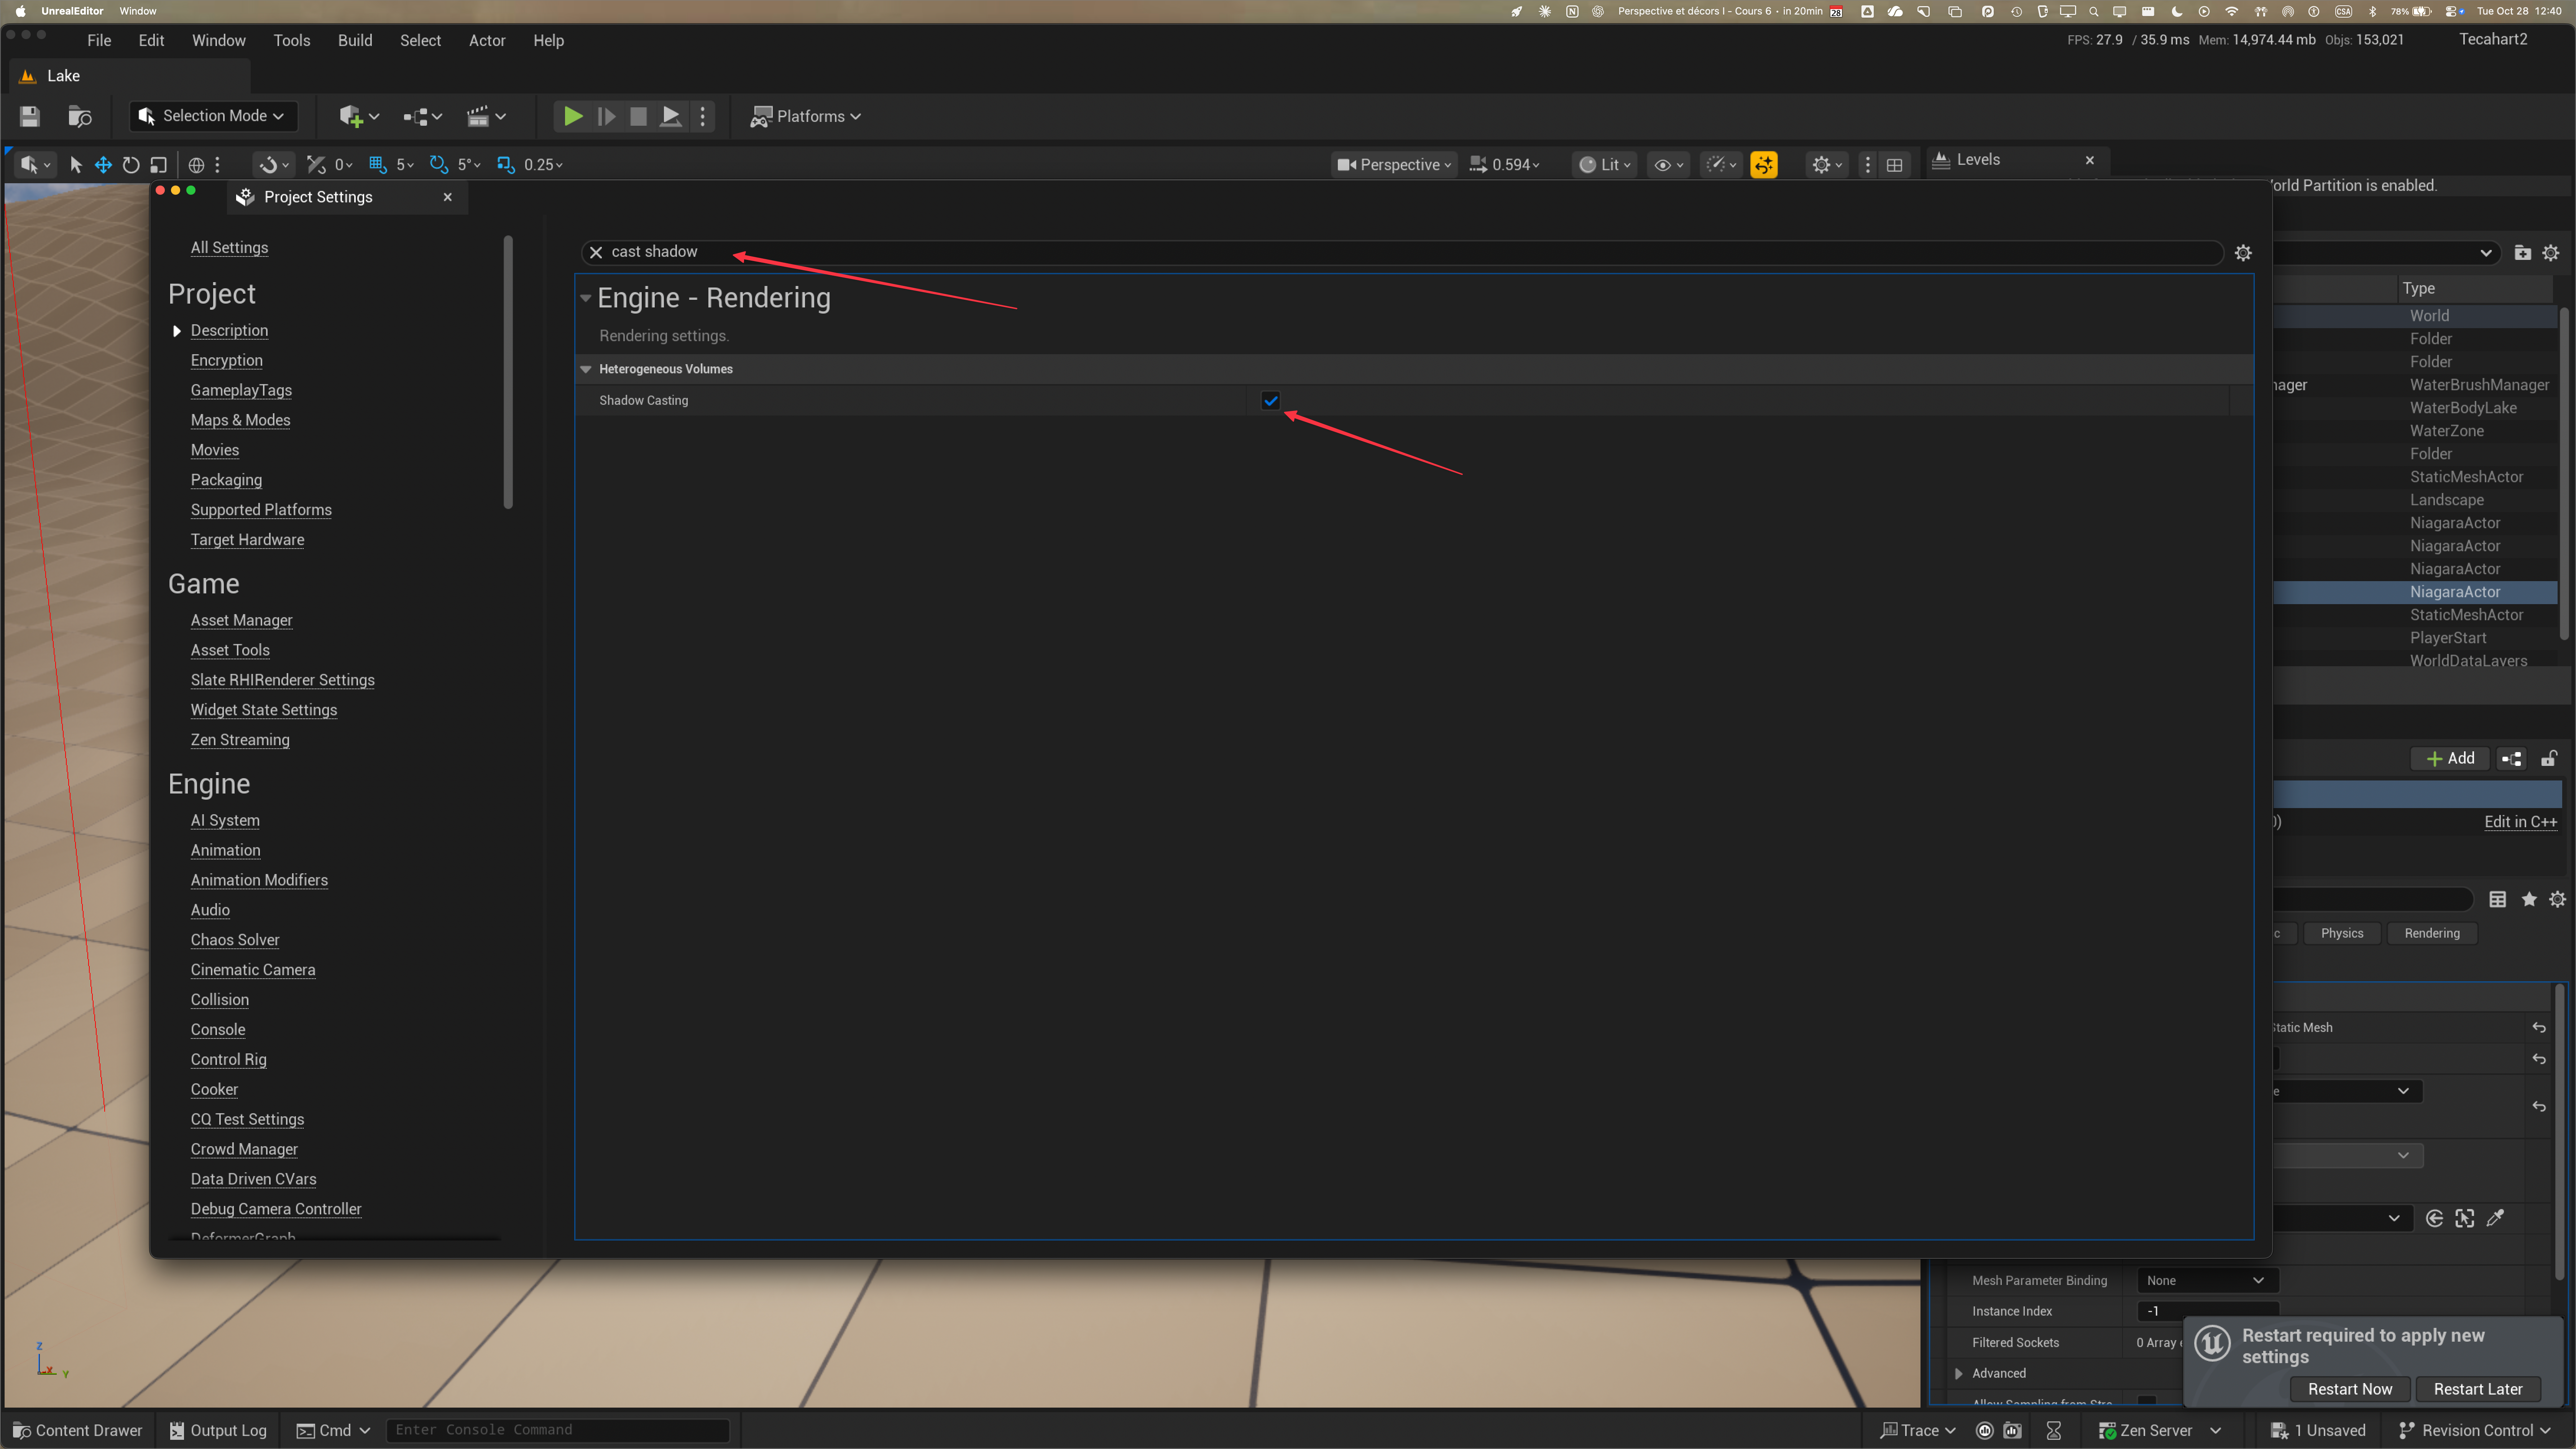This screenshot has width=2576, height=1449.
Task: Toggle grid location snapping icon
Action: pos(378,165)
